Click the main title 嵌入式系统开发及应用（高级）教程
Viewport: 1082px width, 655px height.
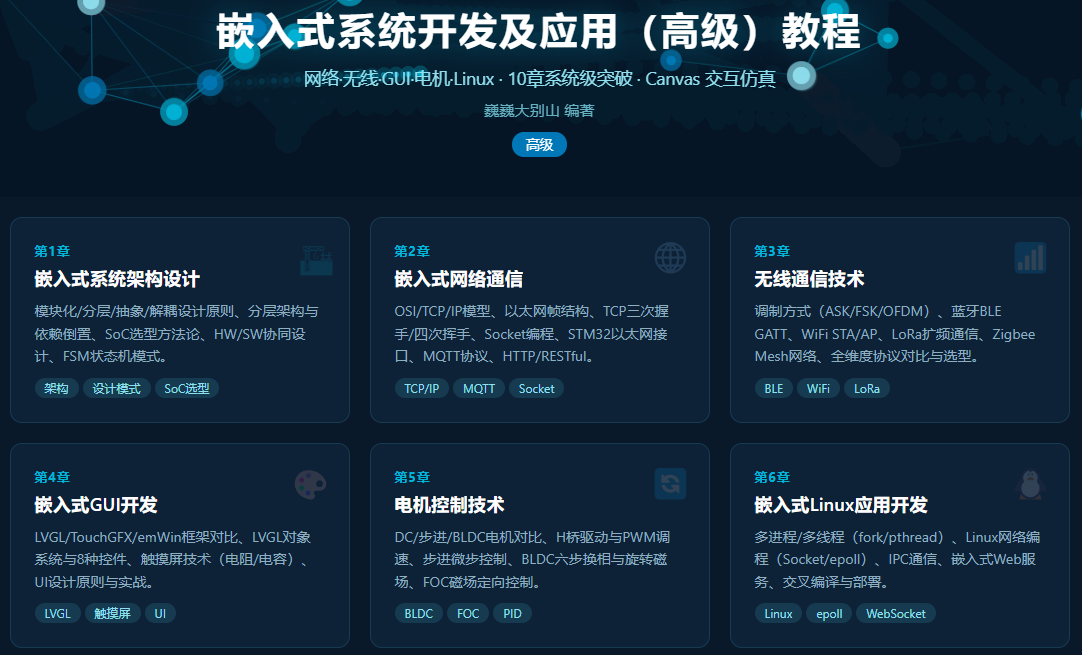[538, 32]
